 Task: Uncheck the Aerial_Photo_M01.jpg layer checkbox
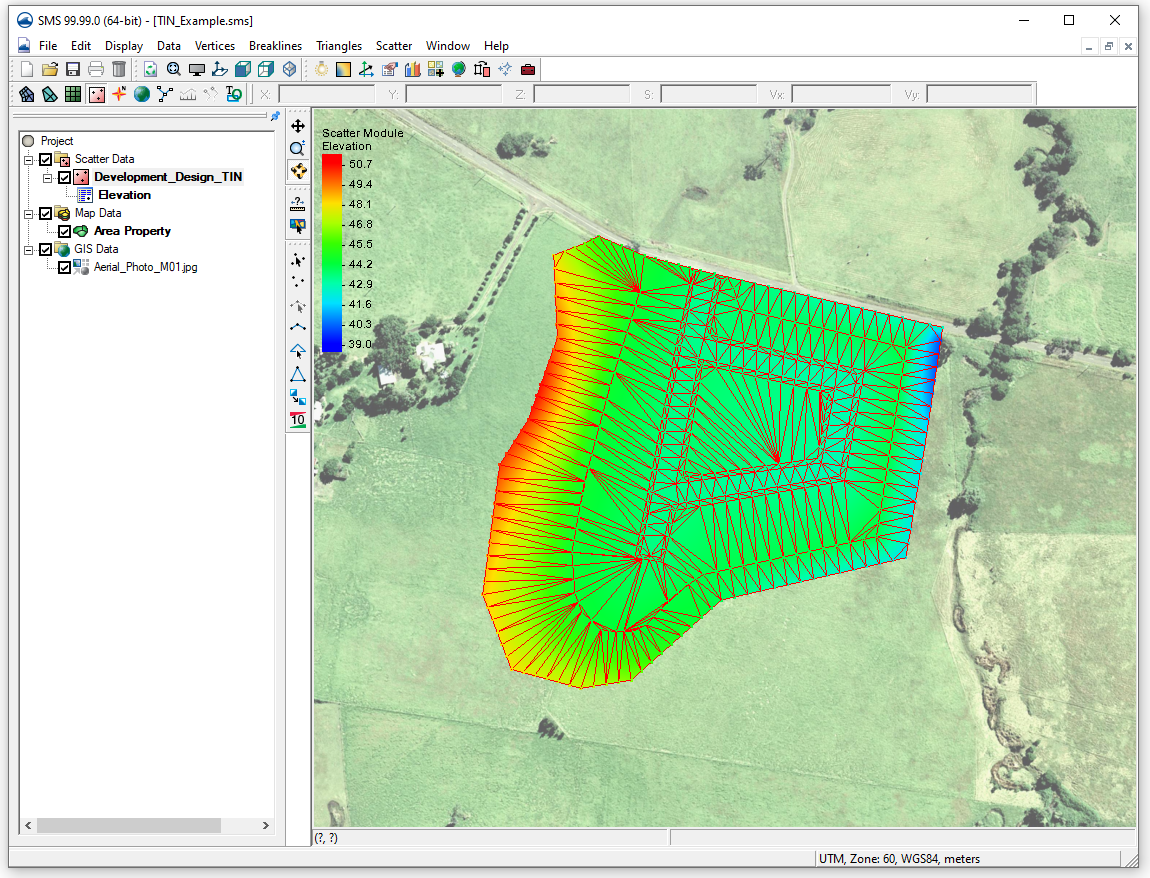pos(65,268)
